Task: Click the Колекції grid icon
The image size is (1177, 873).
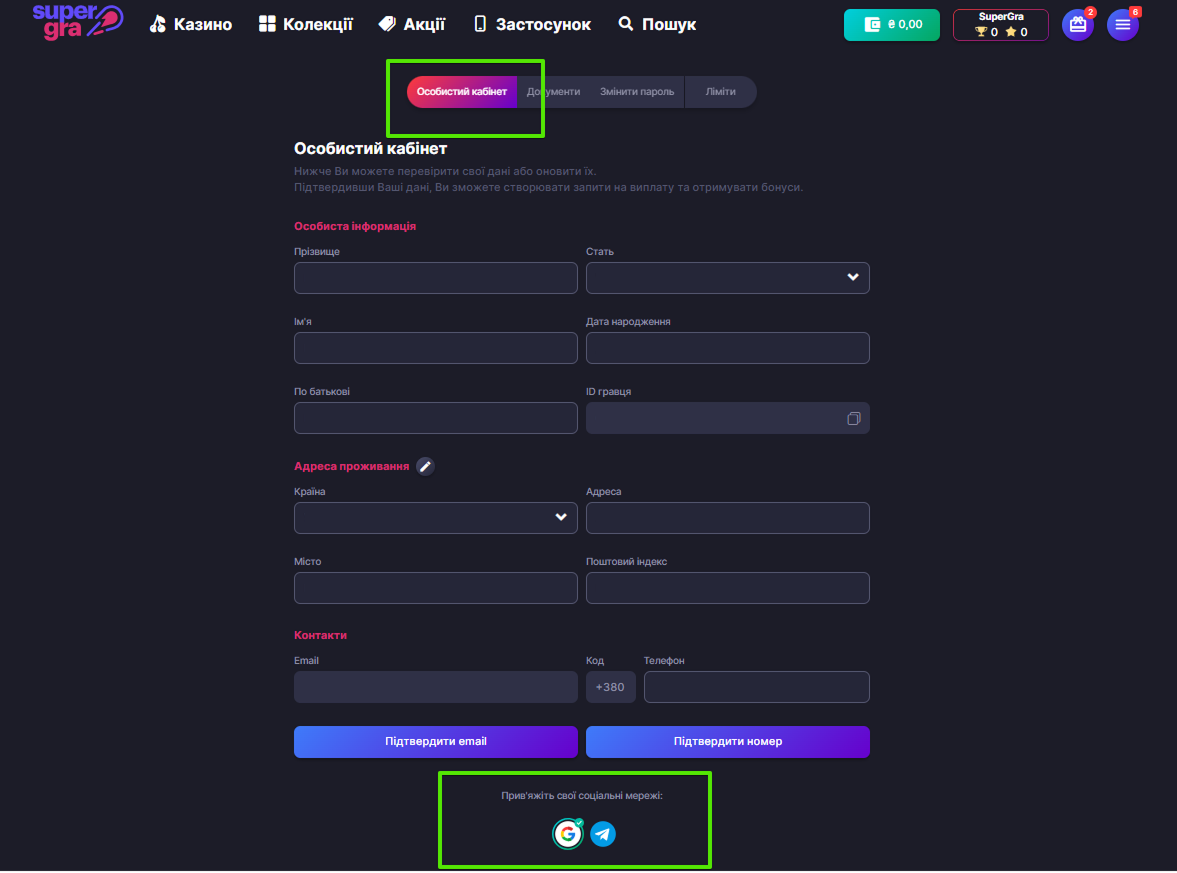Action: [267, 24]
